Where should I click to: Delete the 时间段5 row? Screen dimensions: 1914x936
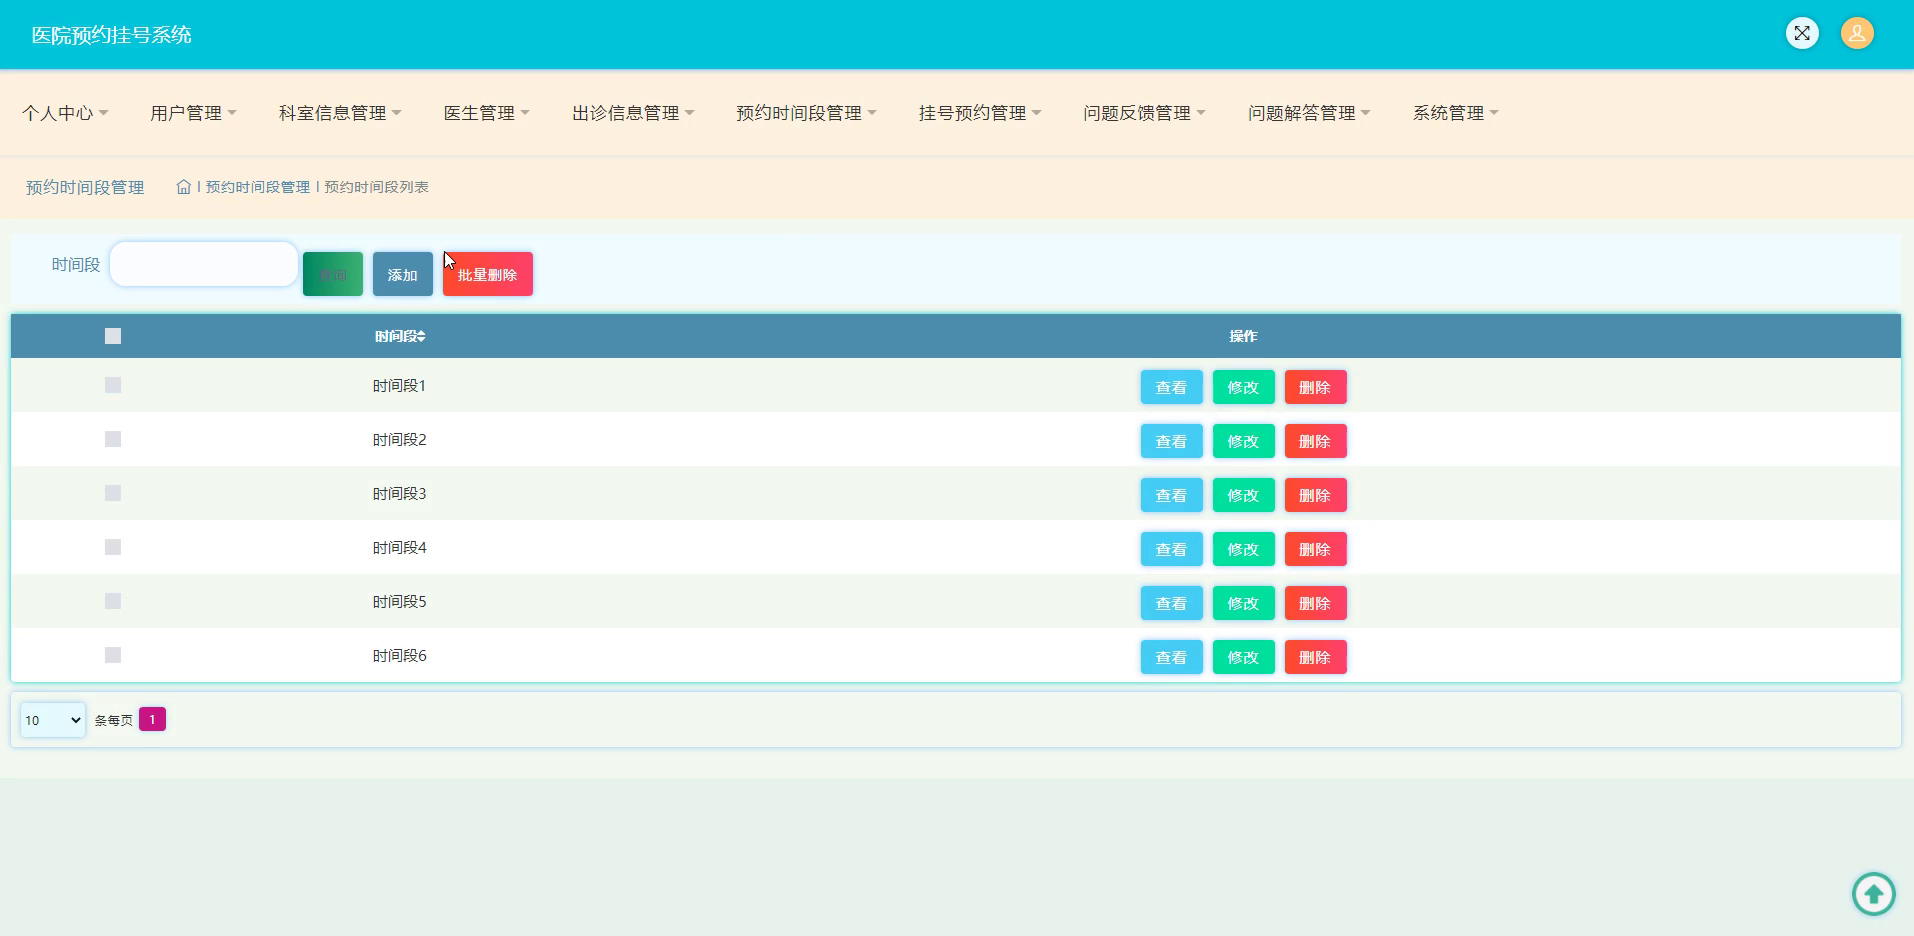tap(1315, 603)
